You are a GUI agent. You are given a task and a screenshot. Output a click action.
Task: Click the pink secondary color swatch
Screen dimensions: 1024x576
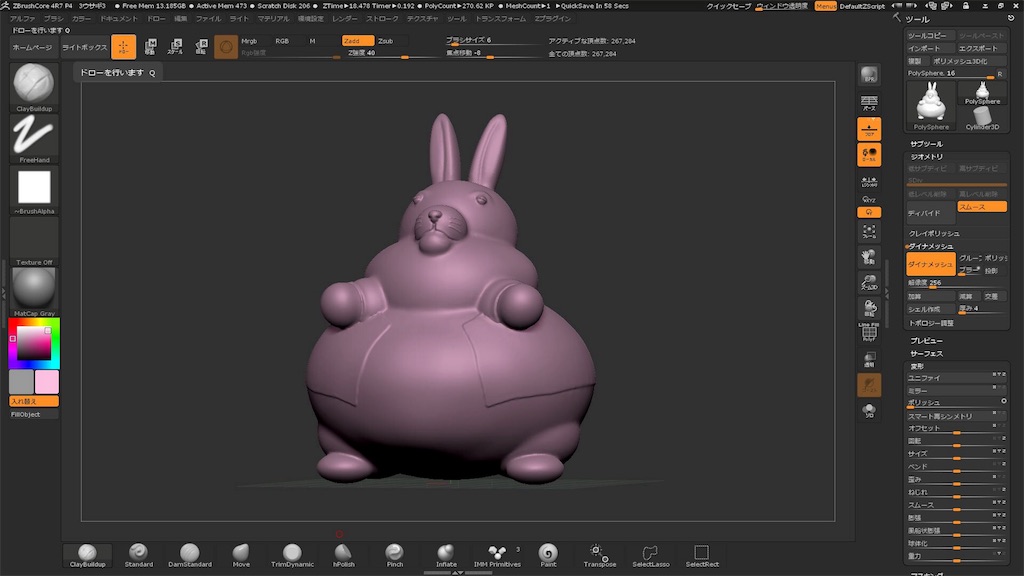coord(47,382)
